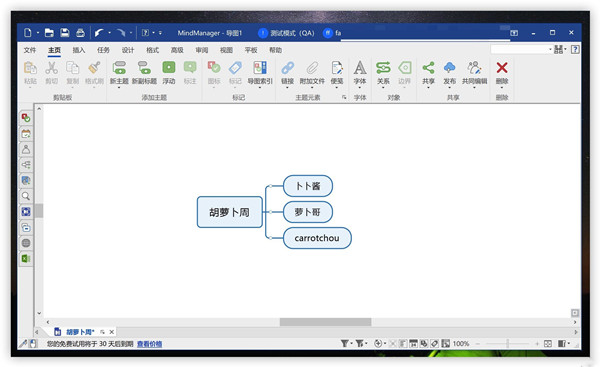This screenshot has width=600, height=367.
Task: Open 导图索引 (Map Index)
Action: [260, 68]
